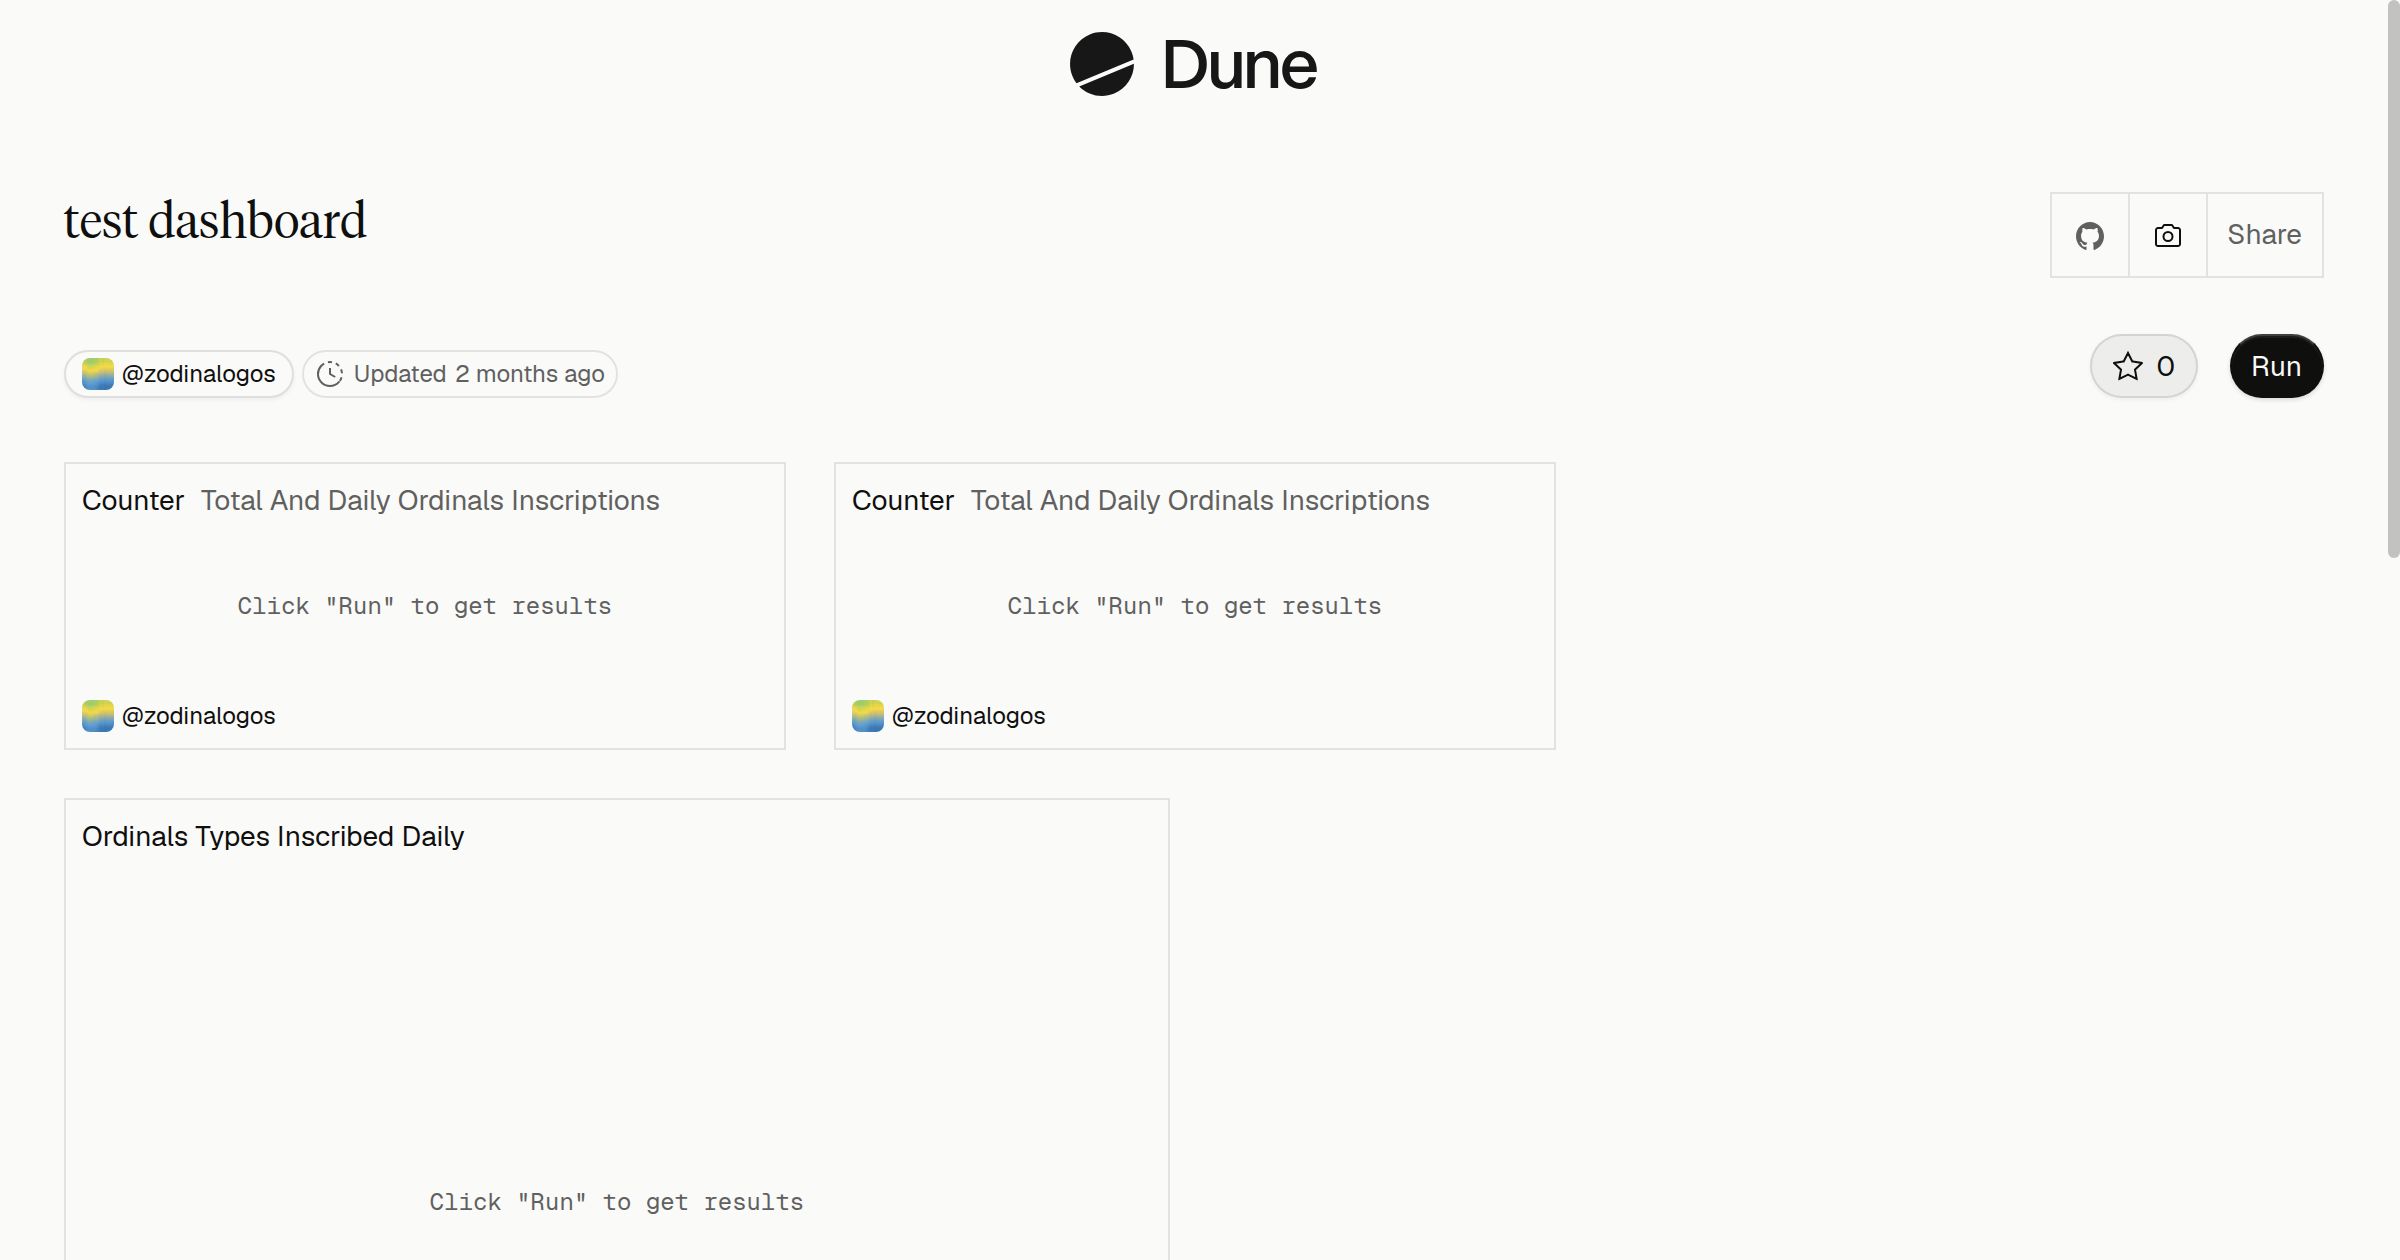2400x1260 pixels.
Task: Click avatar icon in first Counter card footer
Action: coord(97,716)
